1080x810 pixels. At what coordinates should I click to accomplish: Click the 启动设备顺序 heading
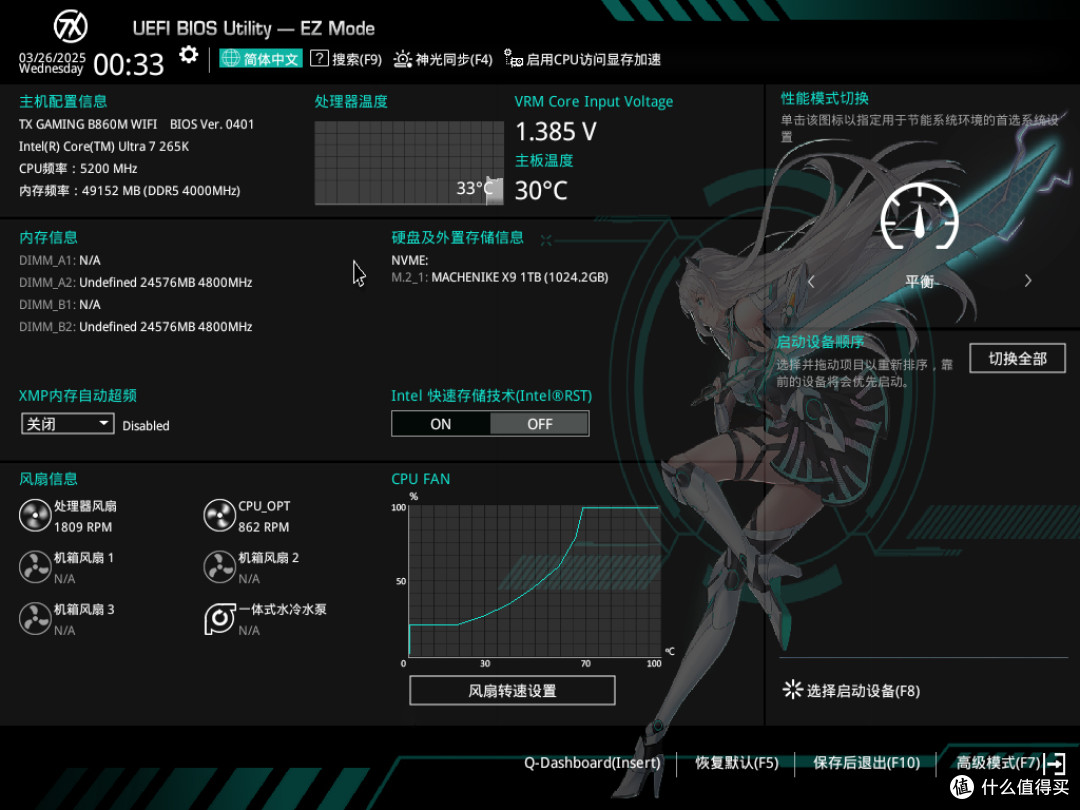click(x=820, y=342)
